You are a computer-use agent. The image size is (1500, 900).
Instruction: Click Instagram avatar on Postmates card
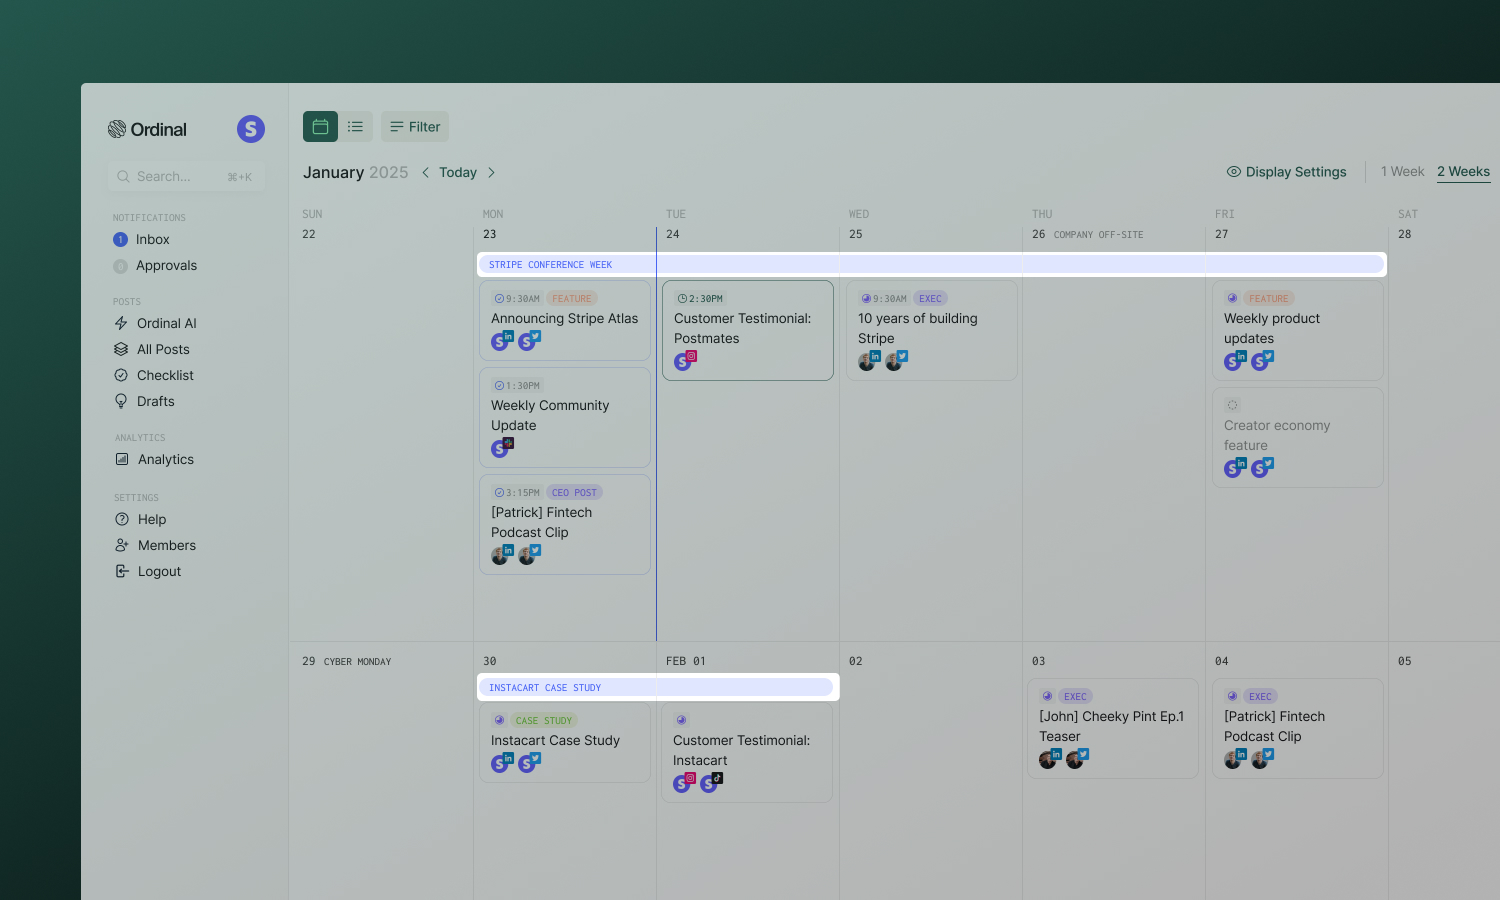coord(684,360)
